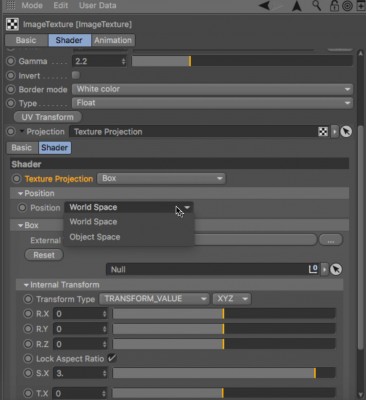Viewport: 366px width, 400px height.
Task: Toggle the R.X animation dot
Action: [28, 314]
